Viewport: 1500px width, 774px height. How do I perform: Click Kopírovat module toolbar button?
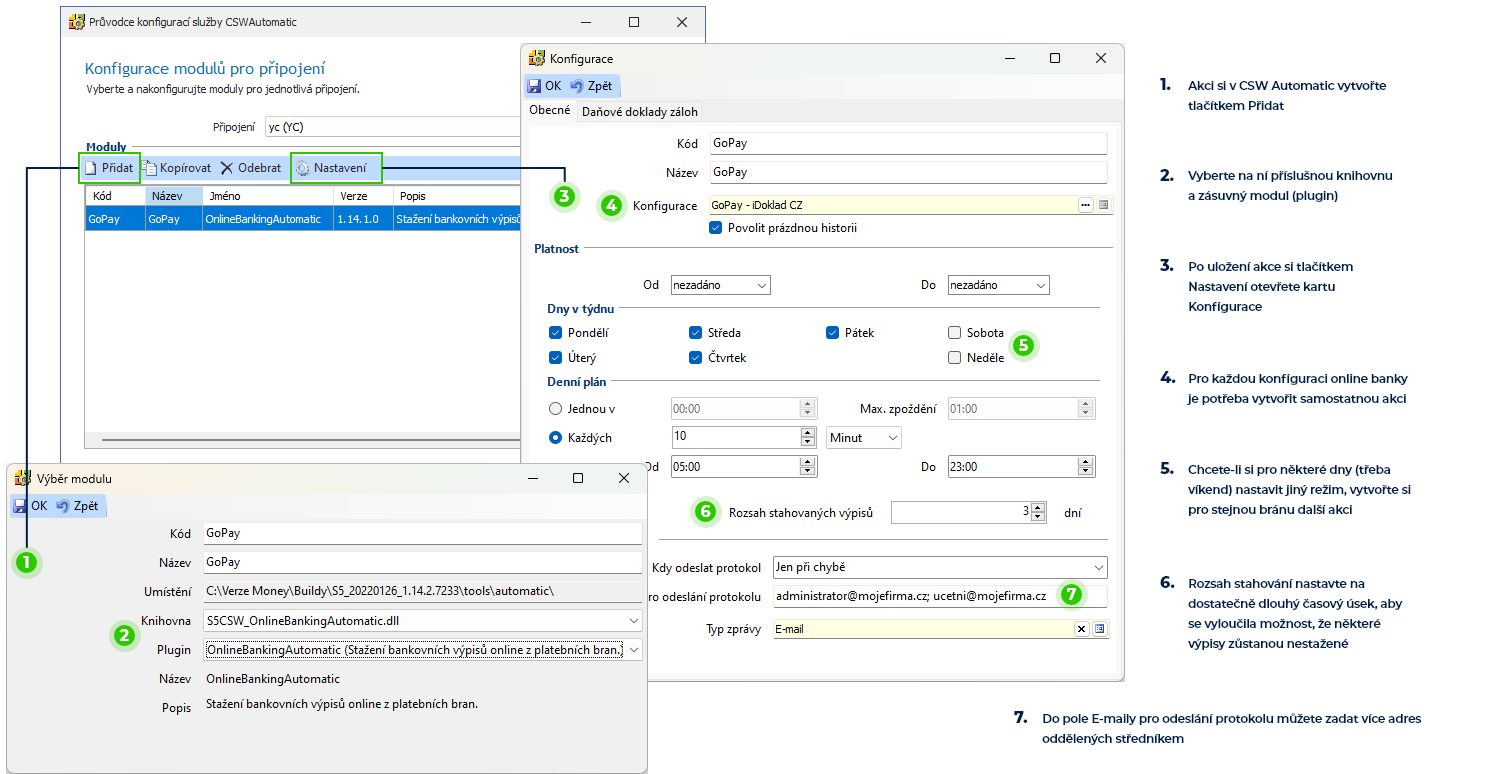tap(177, 168)
